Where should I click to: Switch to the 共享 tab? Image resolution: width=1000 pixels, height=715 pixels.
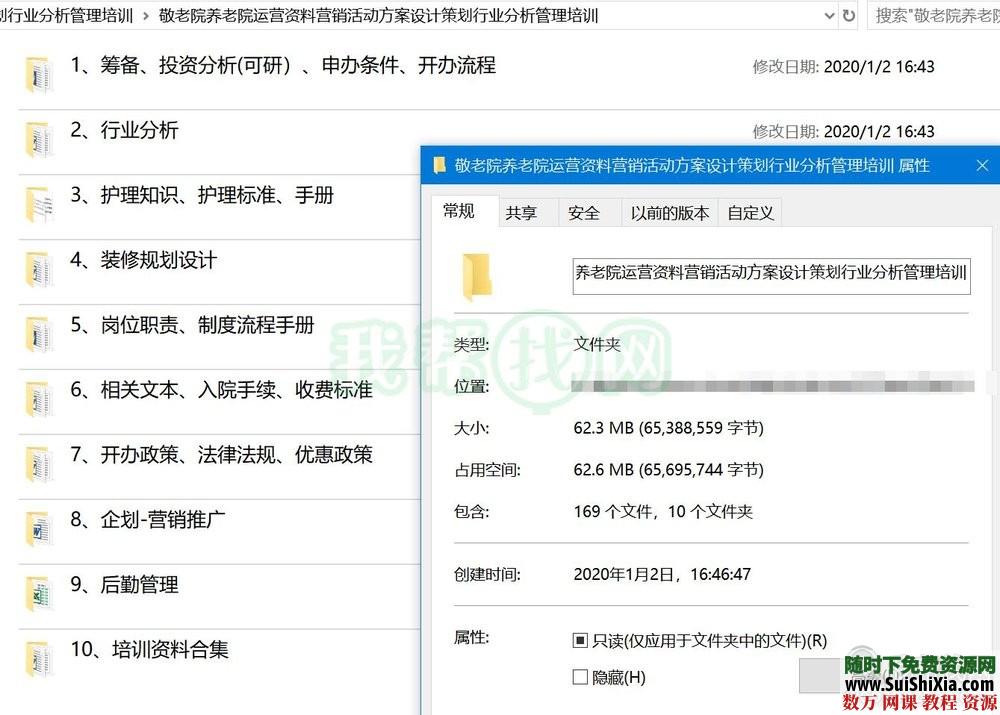coord(524,212)
